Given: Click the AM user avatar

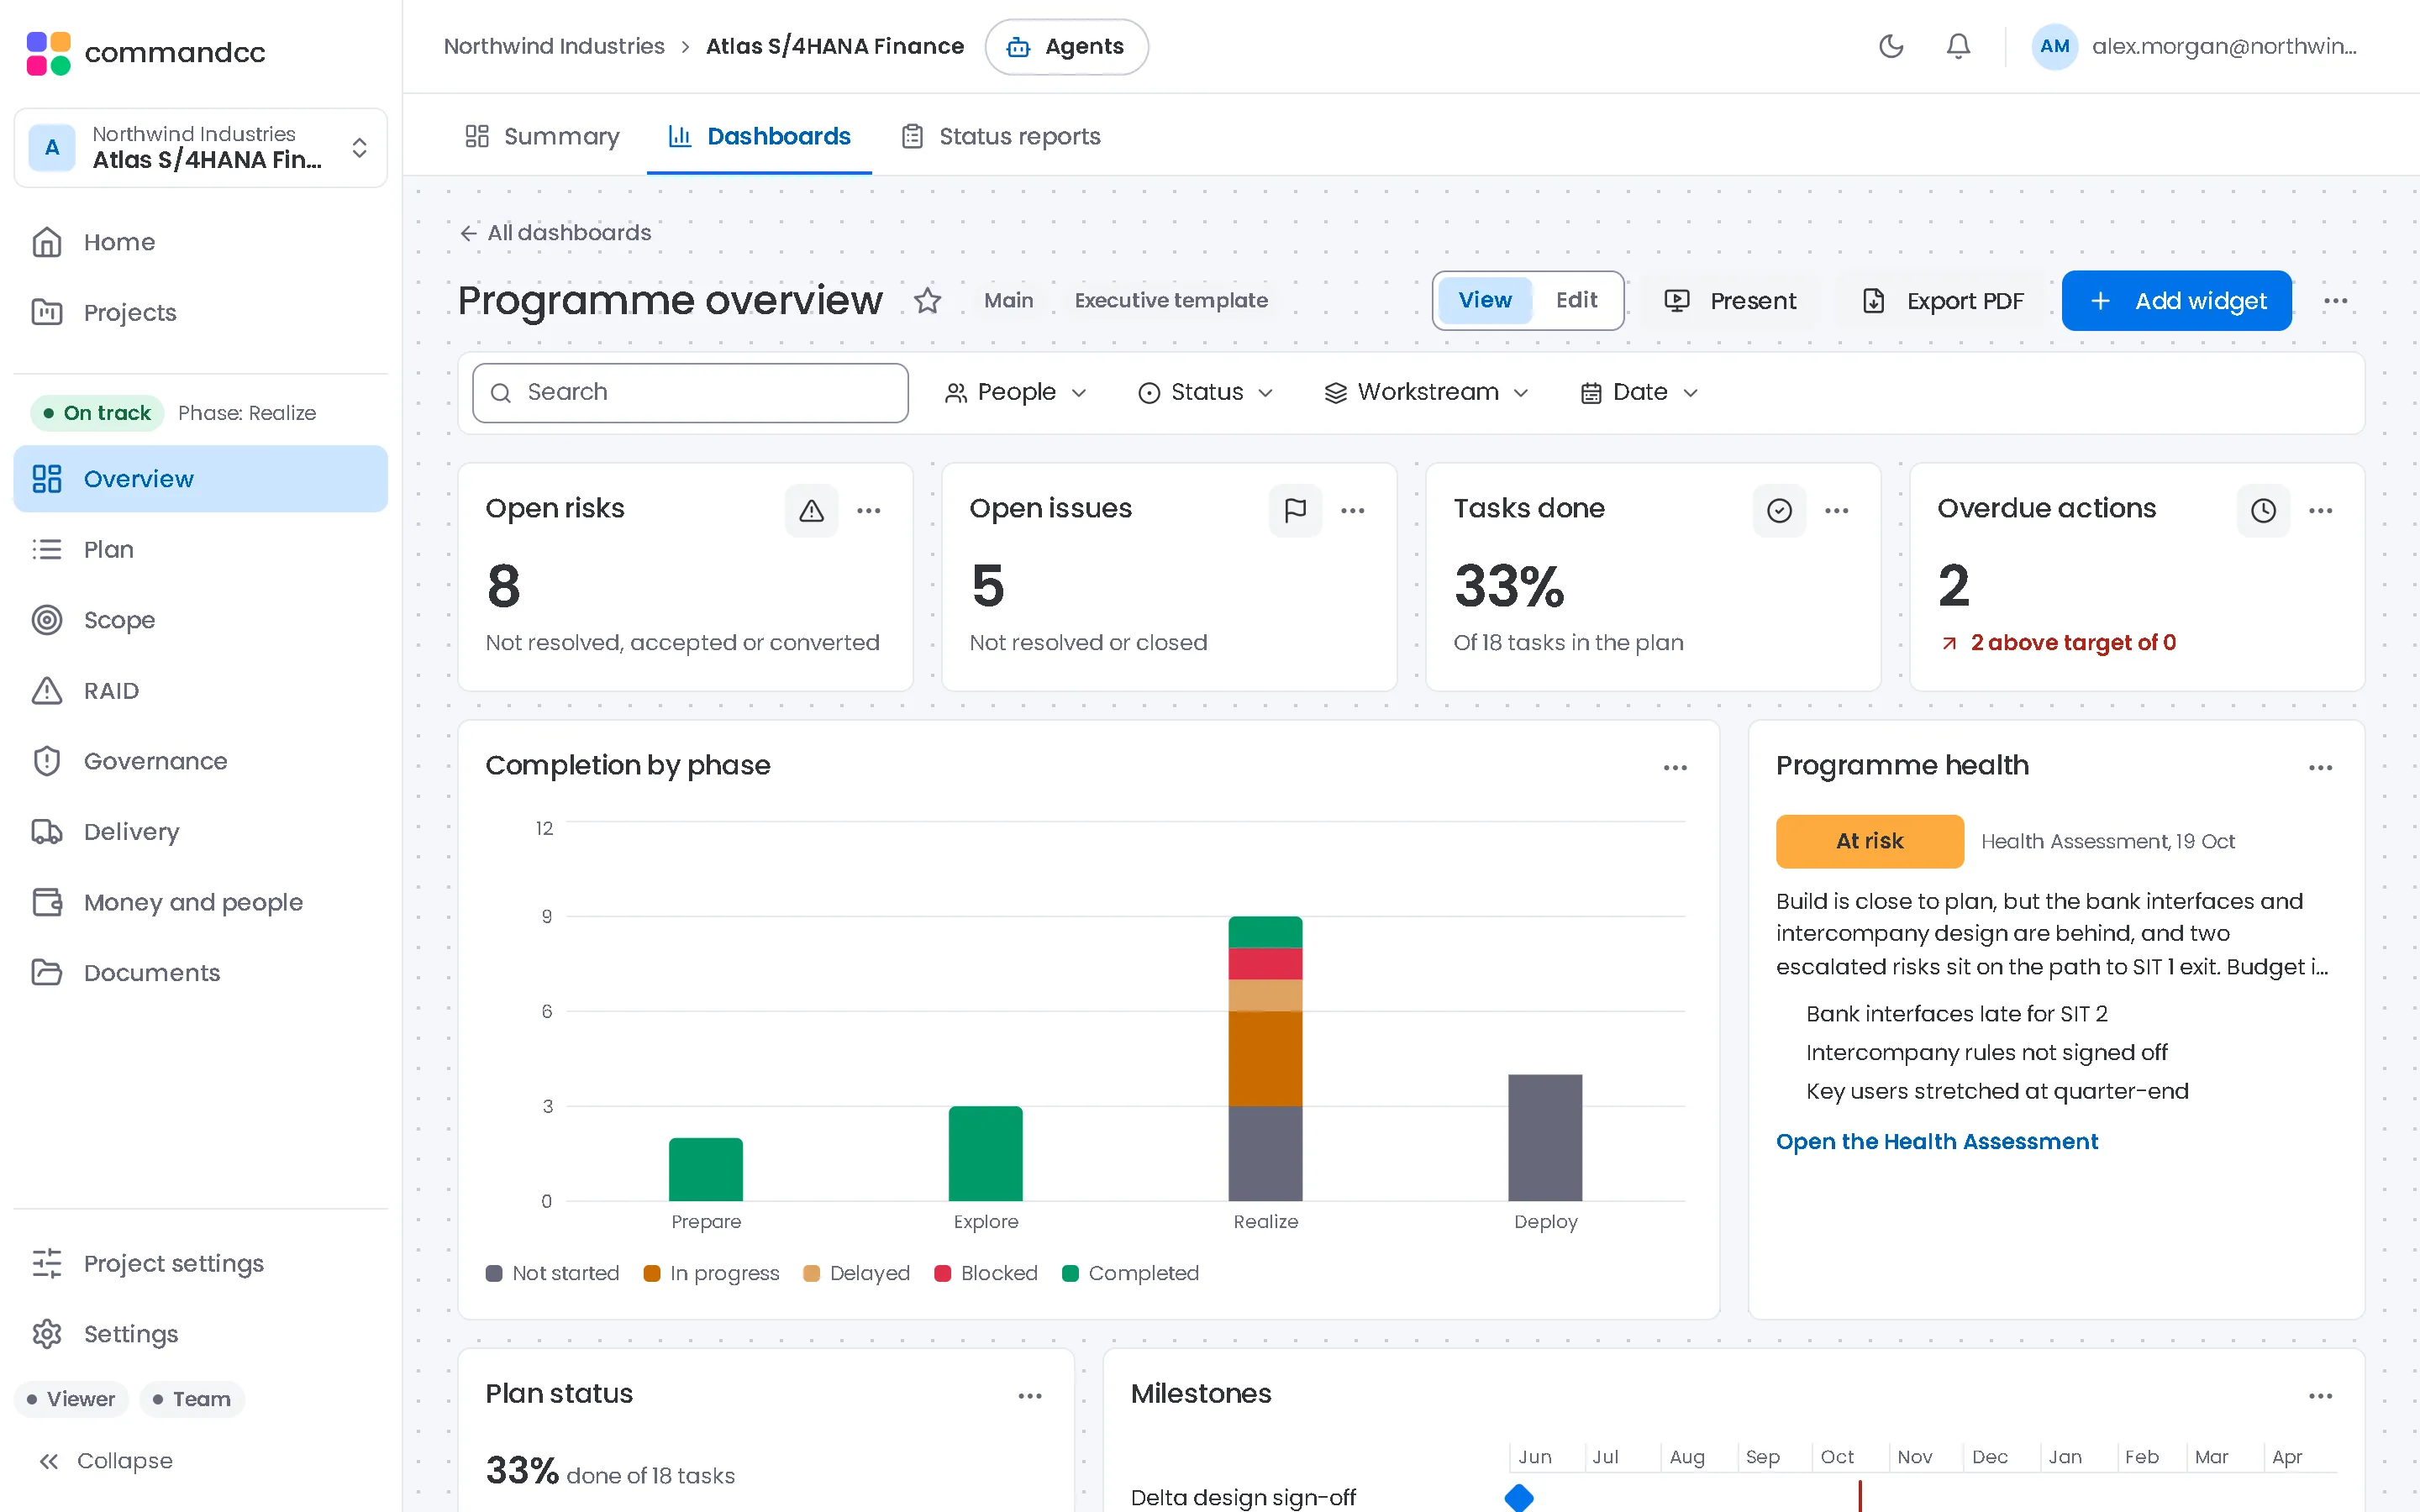Looking at the screenshot, I should [x=2055, y=46].
